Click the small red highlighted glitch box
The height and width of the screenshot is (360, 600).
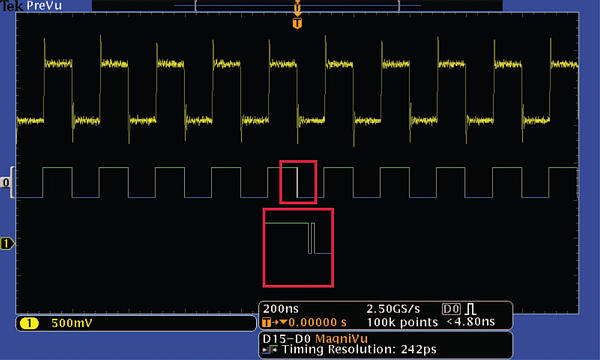coord(298,182)
